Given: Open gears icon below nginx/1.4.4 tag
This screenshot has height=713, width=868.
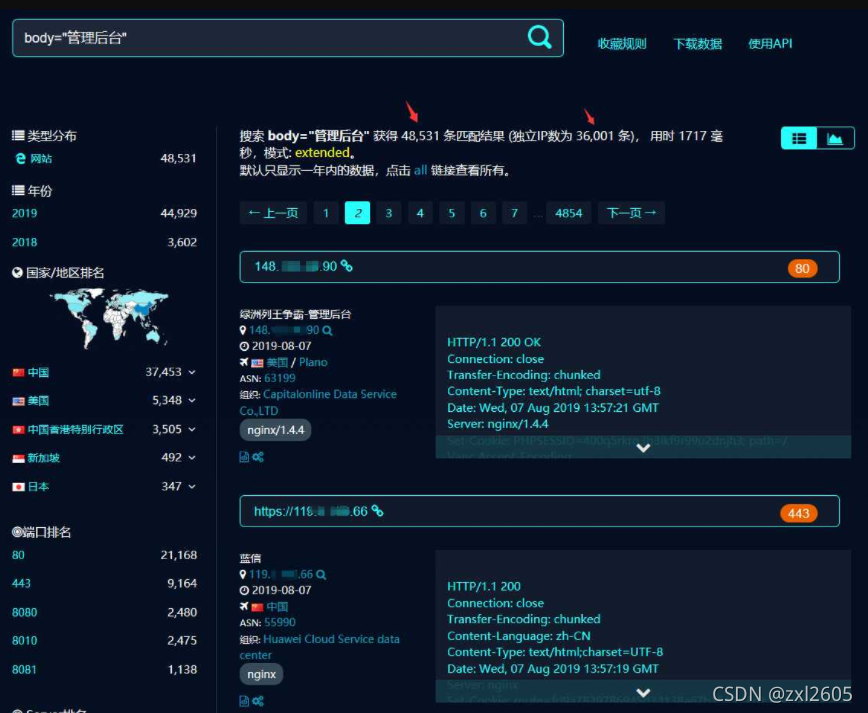Looking at the screenshot, I should [x=258, y=457].
